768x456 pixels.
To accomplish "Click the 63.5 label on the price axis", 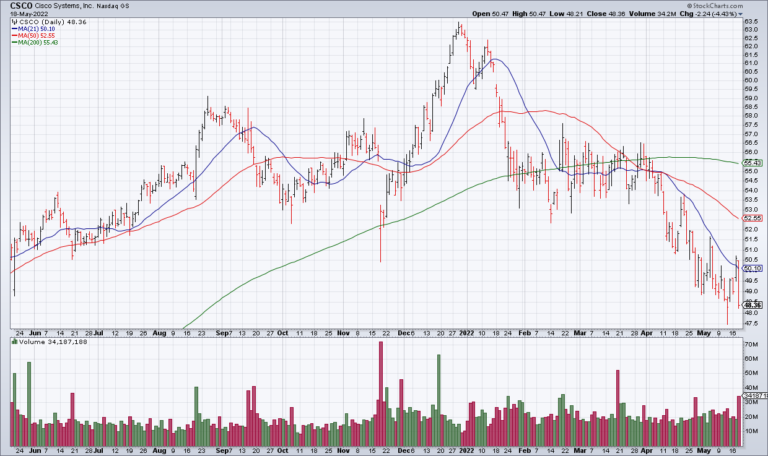I will [751, 22].
